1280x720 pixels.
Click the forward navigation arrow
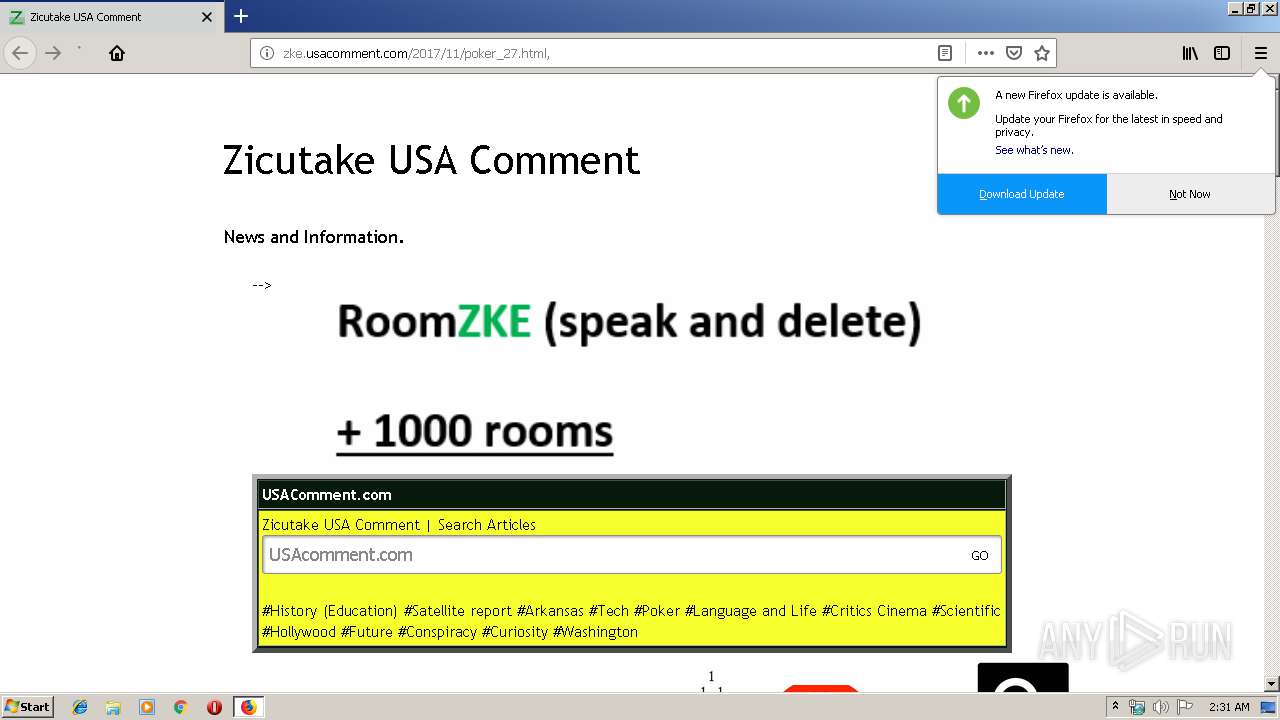tap(53, 53)
